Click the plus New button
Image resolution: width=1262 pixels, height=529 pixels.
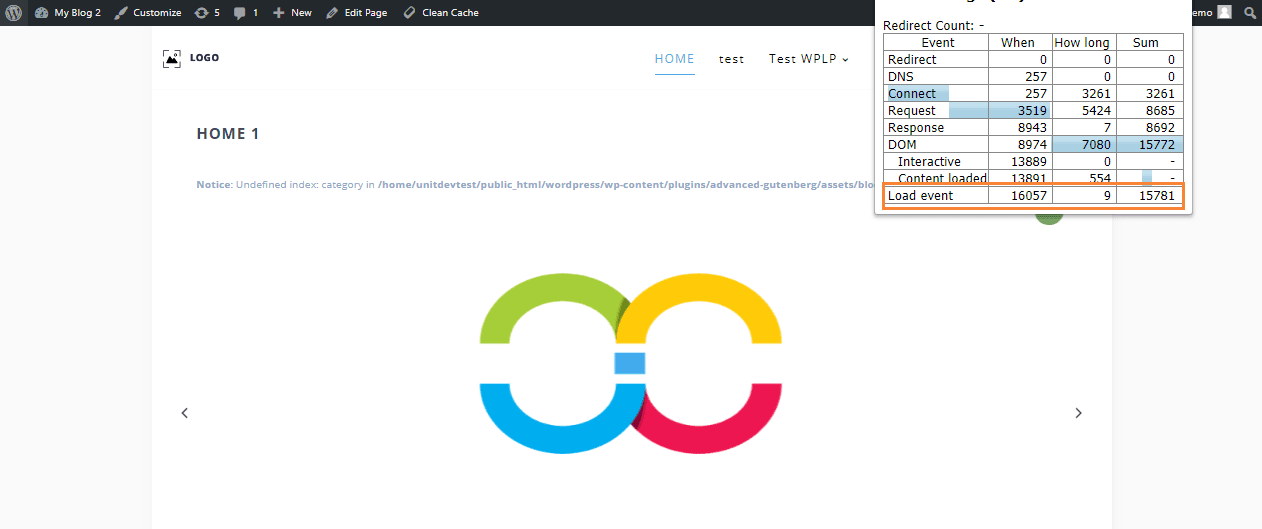pos(292,13)
